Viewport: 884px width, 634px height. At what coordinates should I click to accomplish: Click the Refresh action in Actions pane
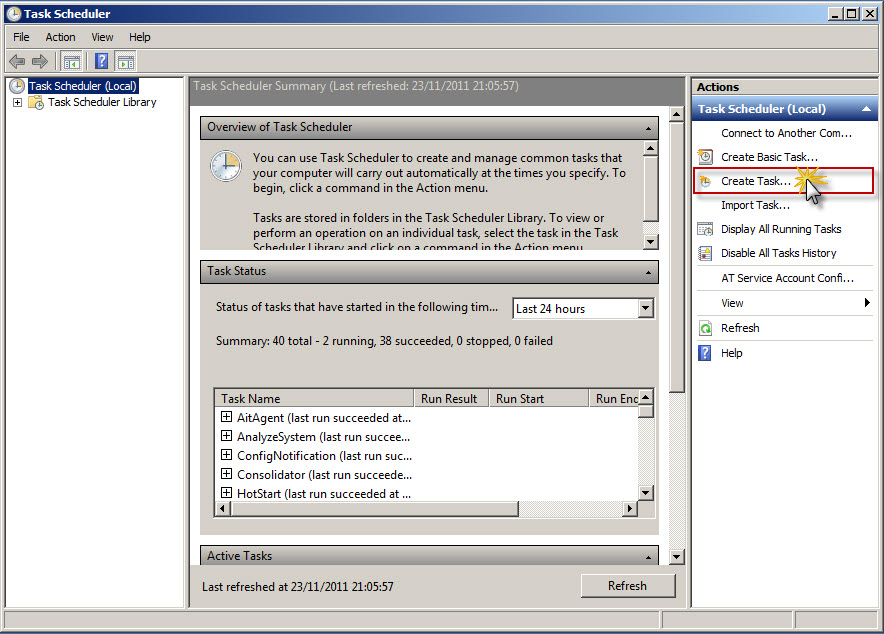pyautogui.click(x=740, y=328)
